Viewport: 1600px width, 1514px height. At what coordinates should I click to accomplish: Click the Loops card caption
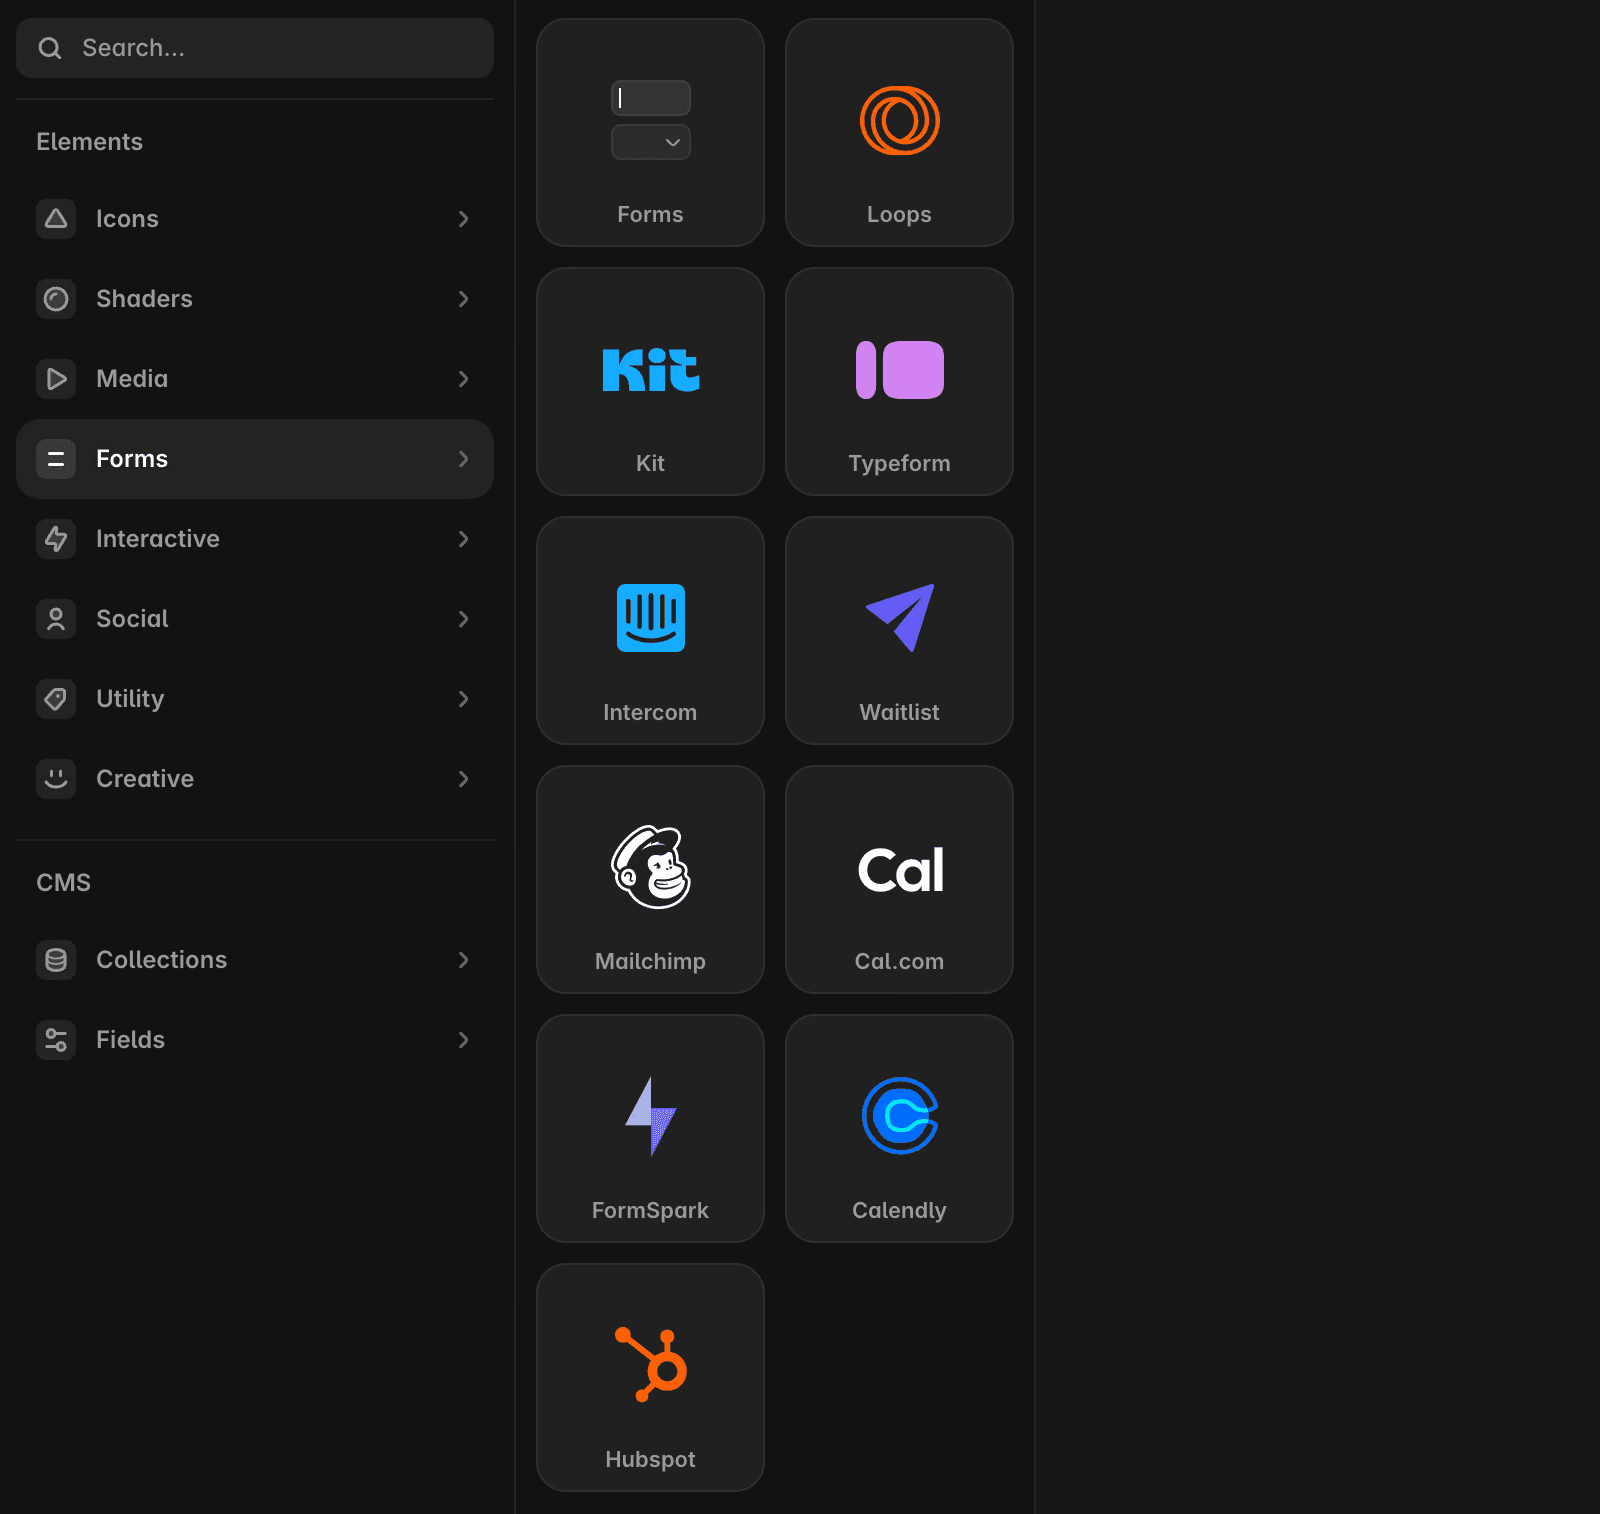[x=899, y=215]
